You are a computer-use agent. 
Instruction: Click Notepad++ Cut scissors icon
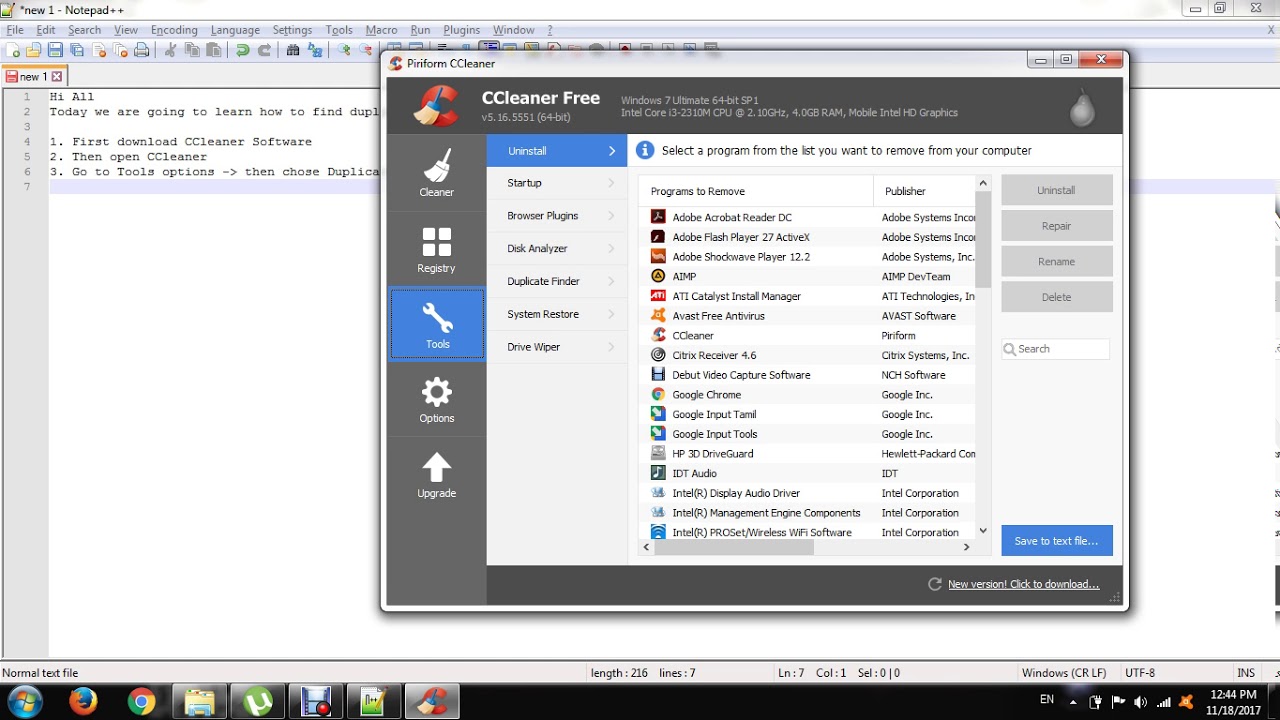[x=170, y=50]
